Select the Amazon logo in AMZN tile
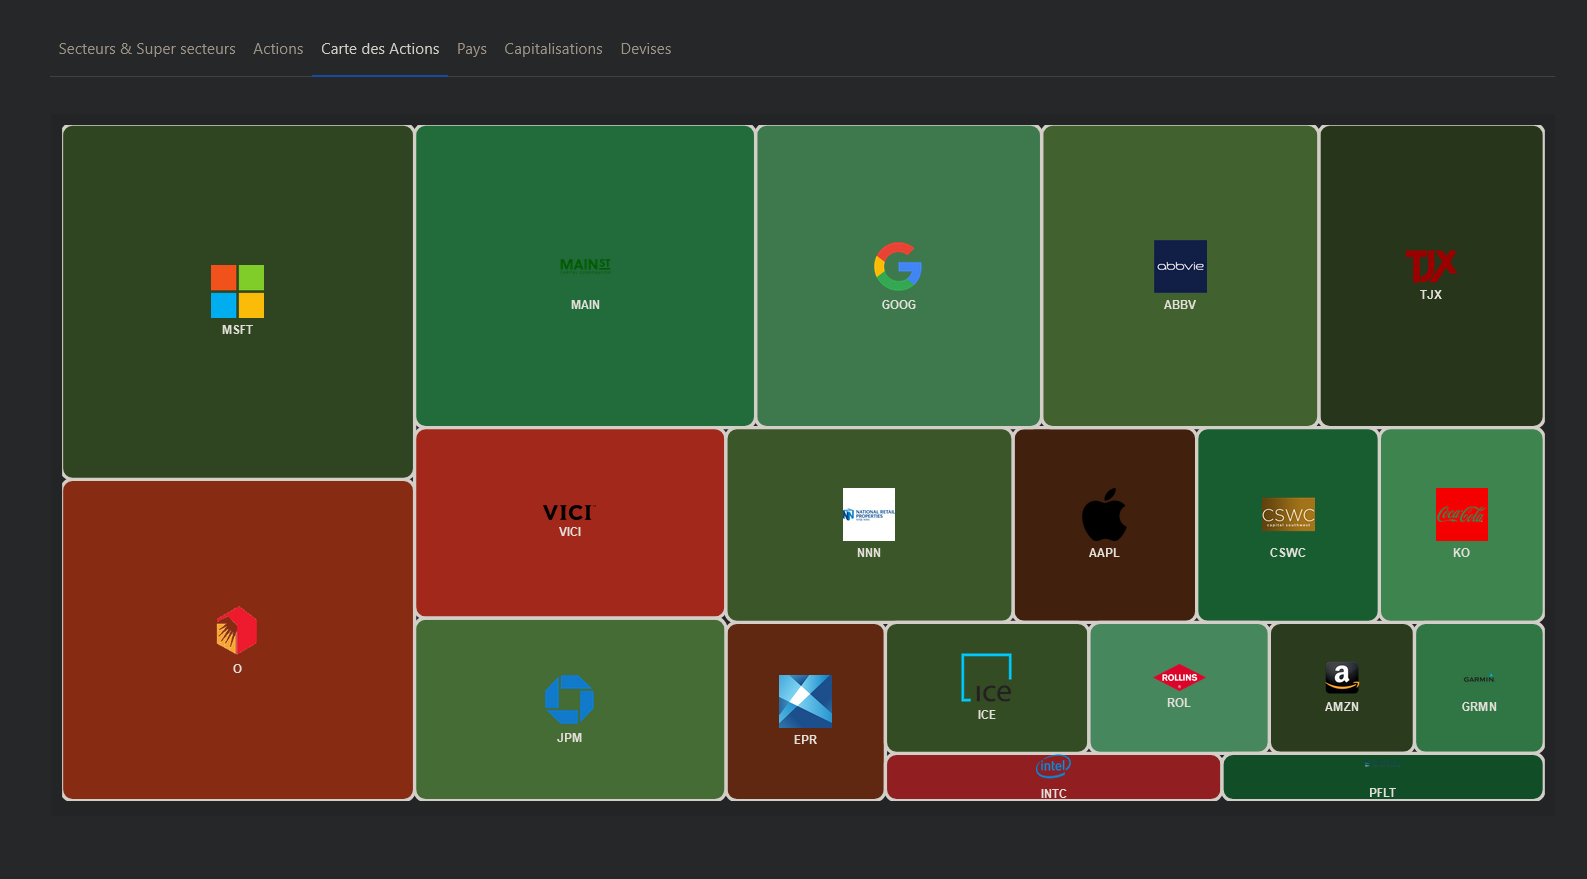 tap(1341, 677)
